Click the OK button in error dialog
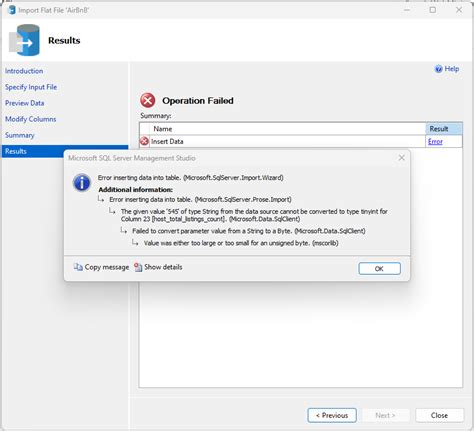Screen dimensions: 474x431 pyautogui.click(x=379, y=268)
